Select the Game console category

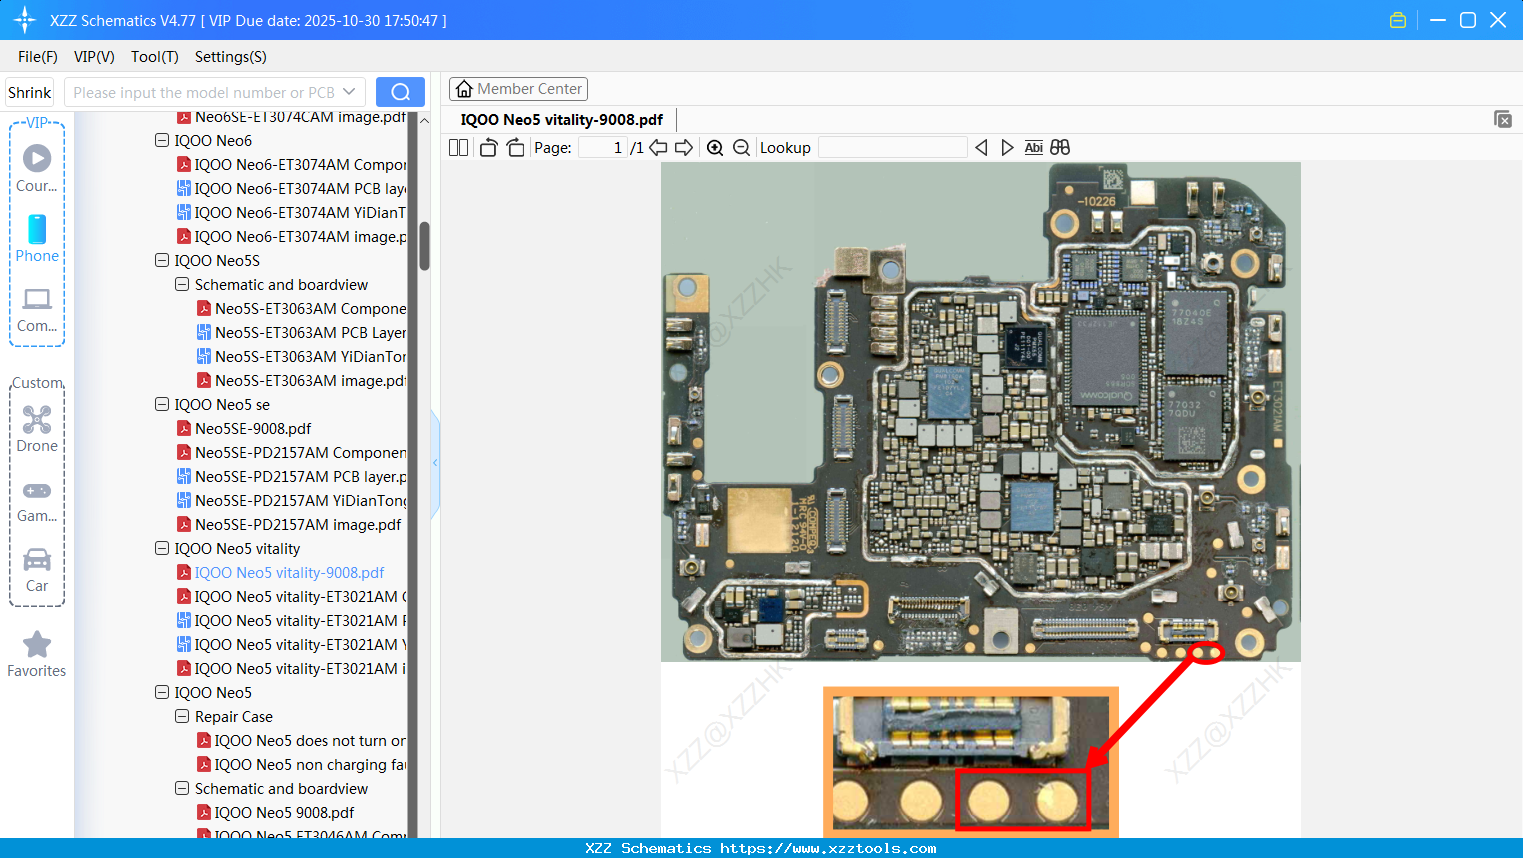click(x=37, y=500)
